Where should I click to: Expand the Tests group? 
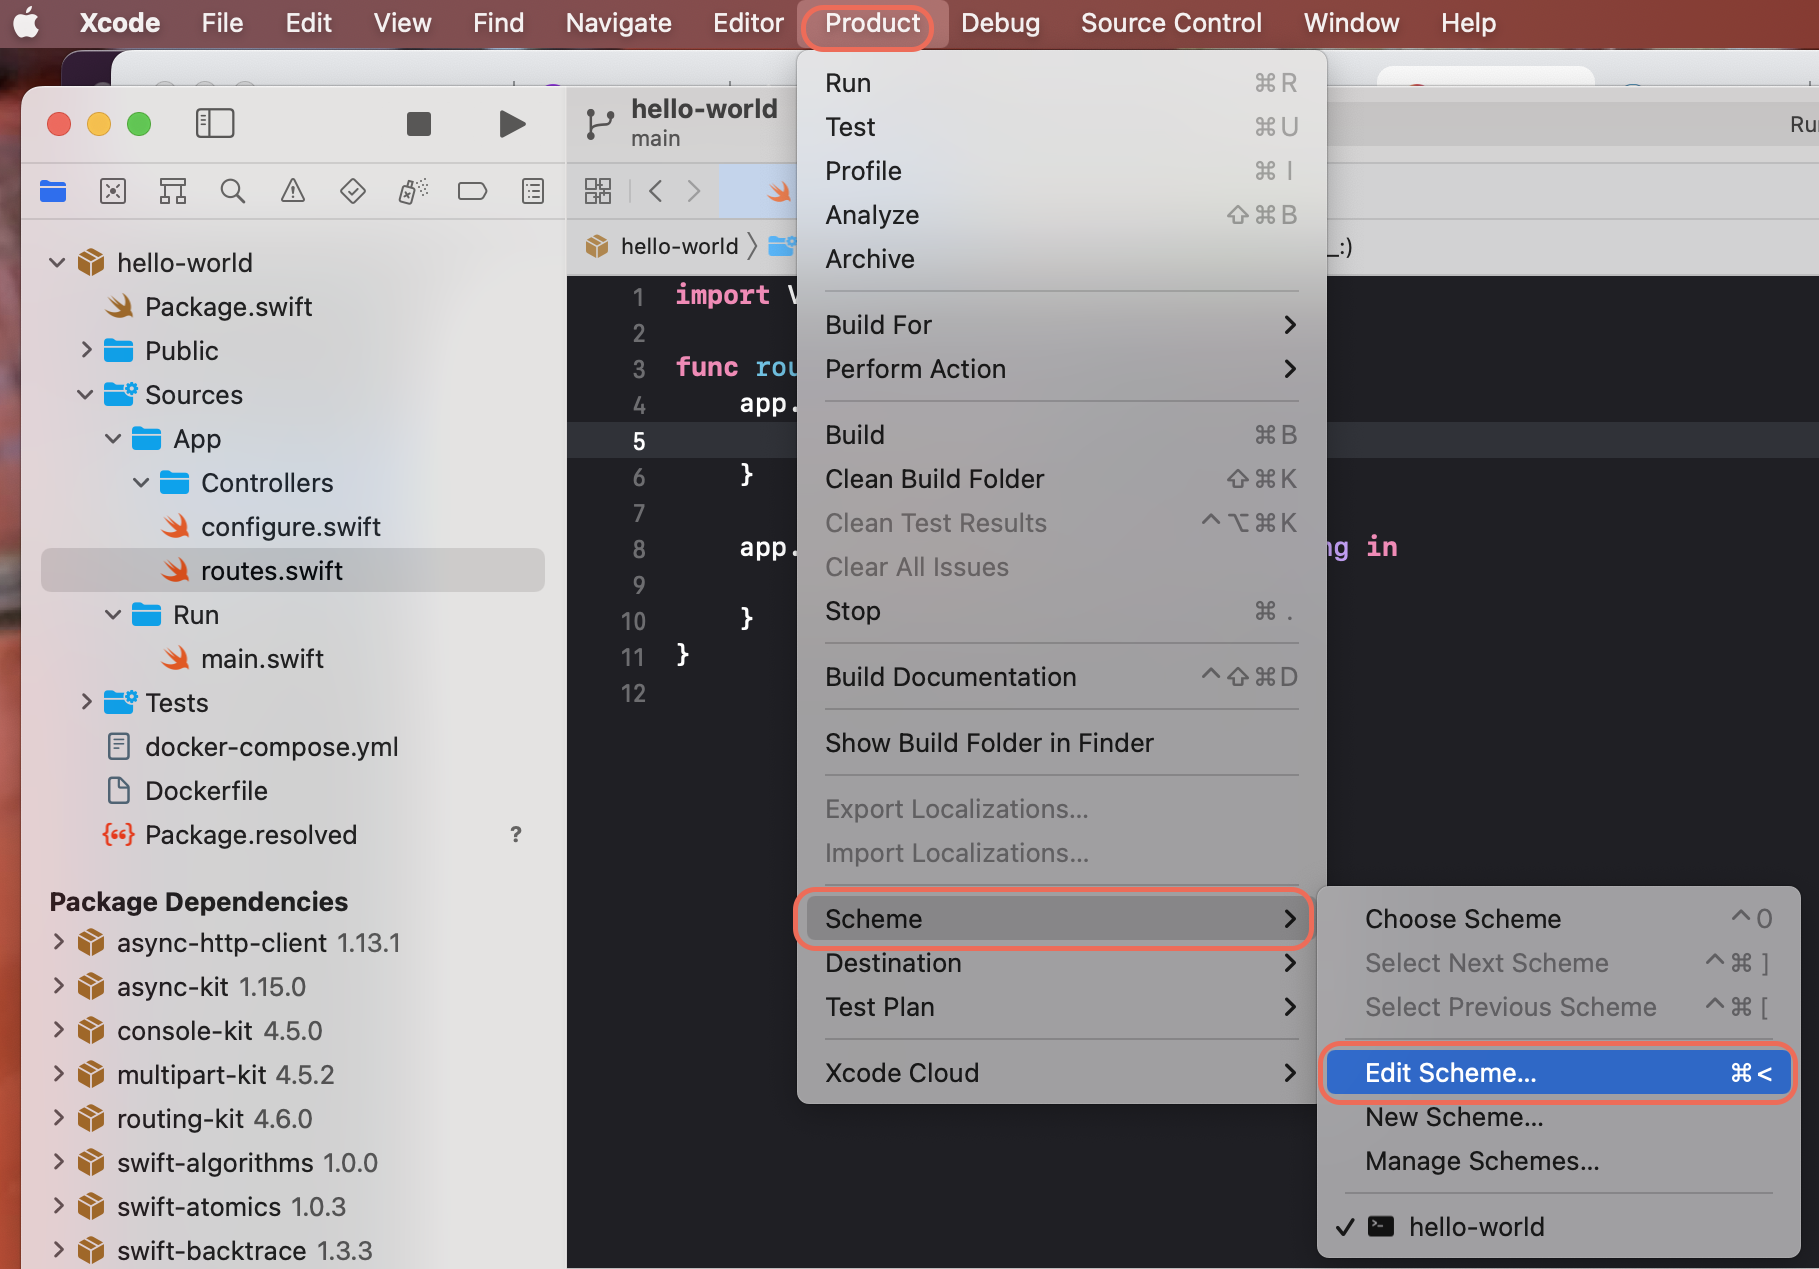(x=85, y=702)
